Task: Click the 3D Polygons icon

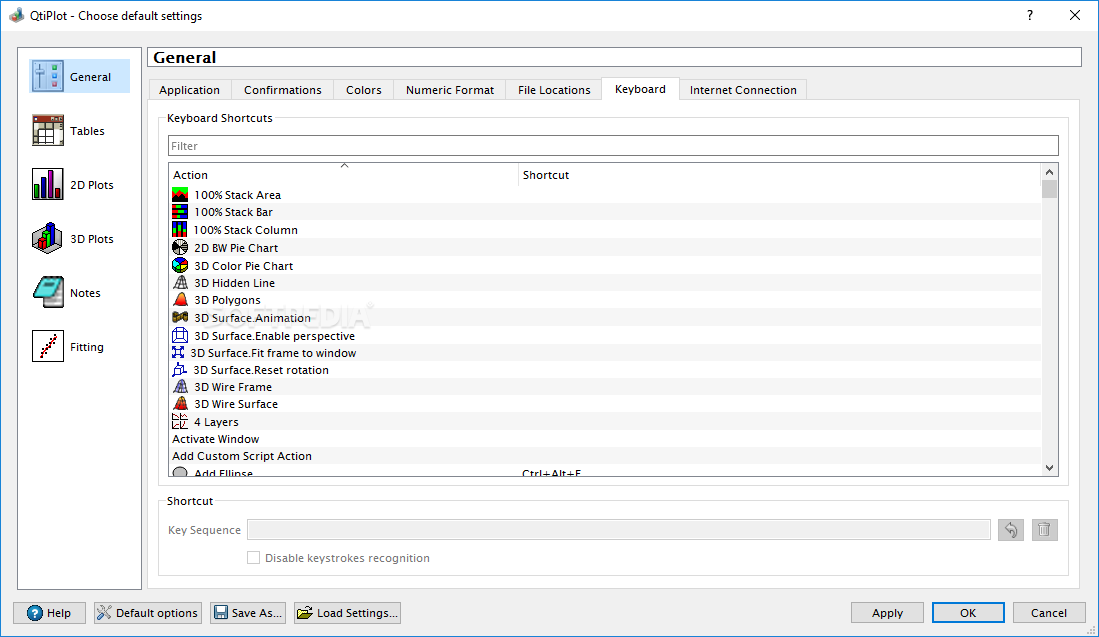Action: tap(180, 300)
